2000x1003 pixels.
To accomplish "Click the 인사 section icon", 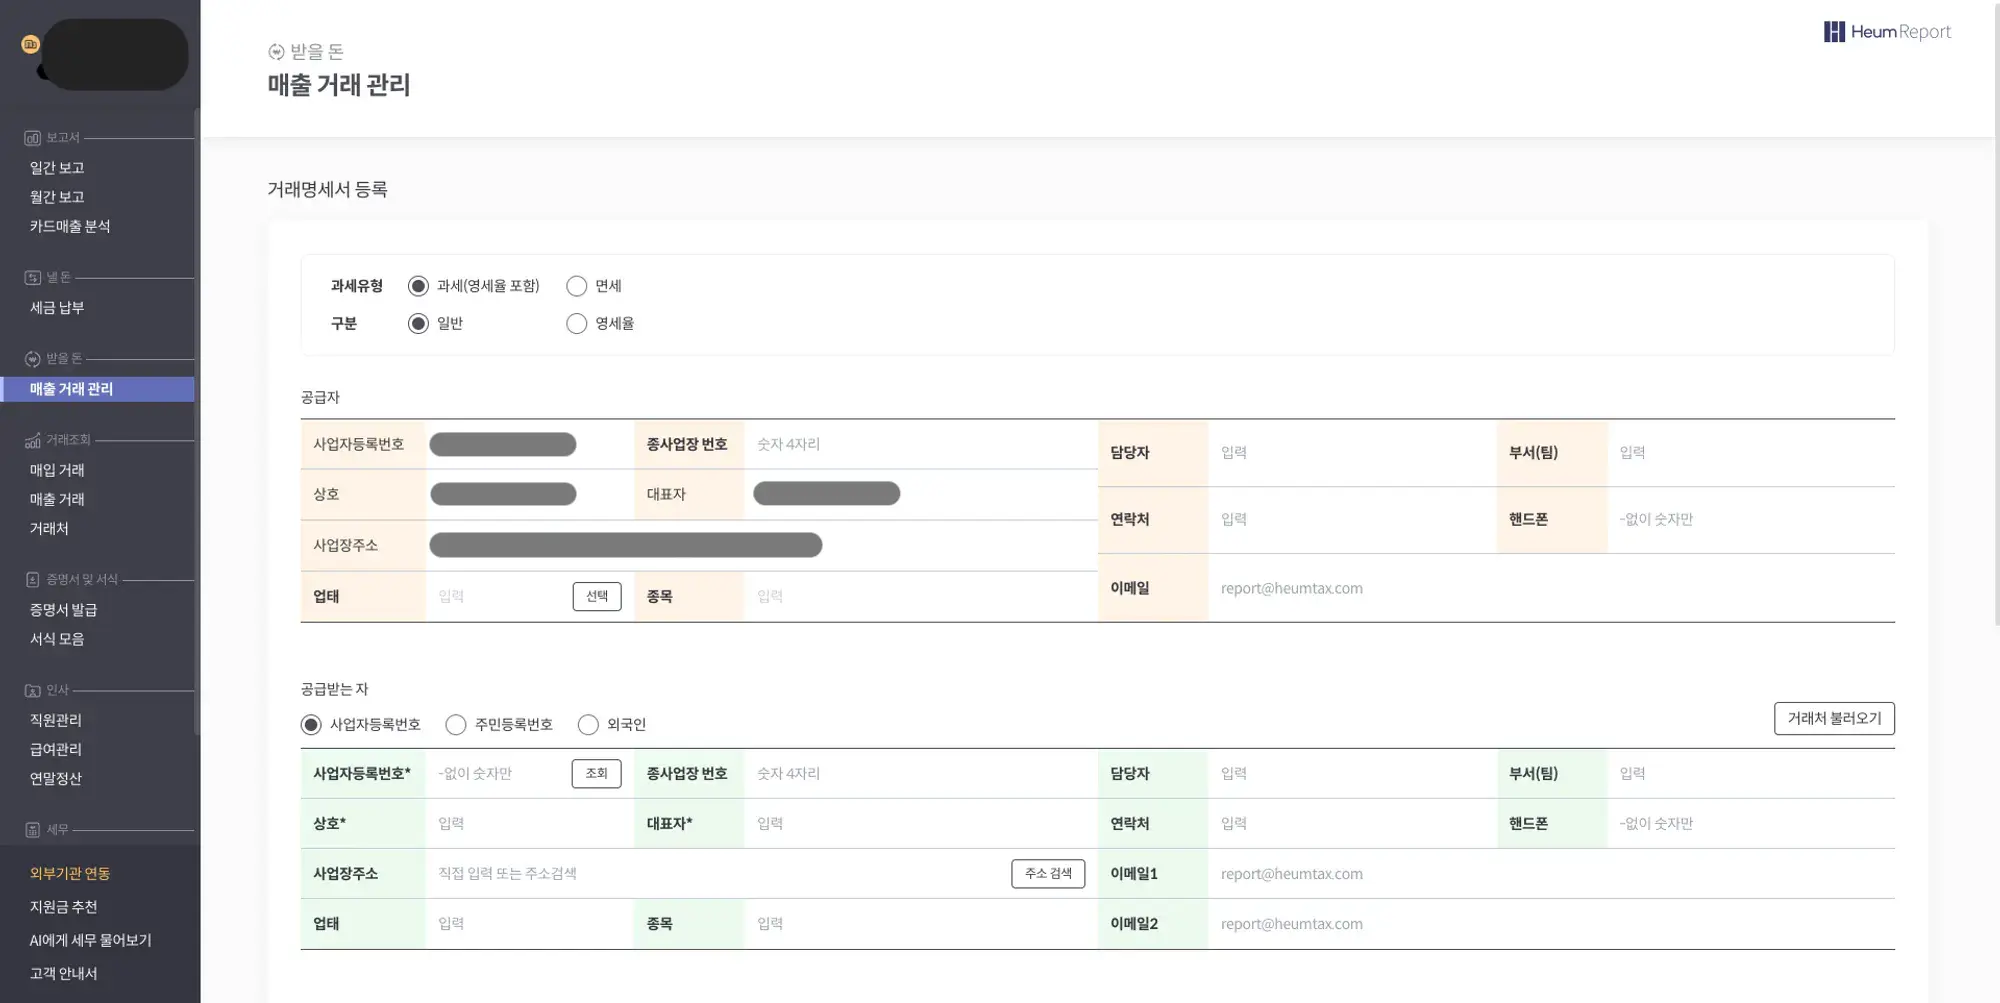I will point(32,690).
